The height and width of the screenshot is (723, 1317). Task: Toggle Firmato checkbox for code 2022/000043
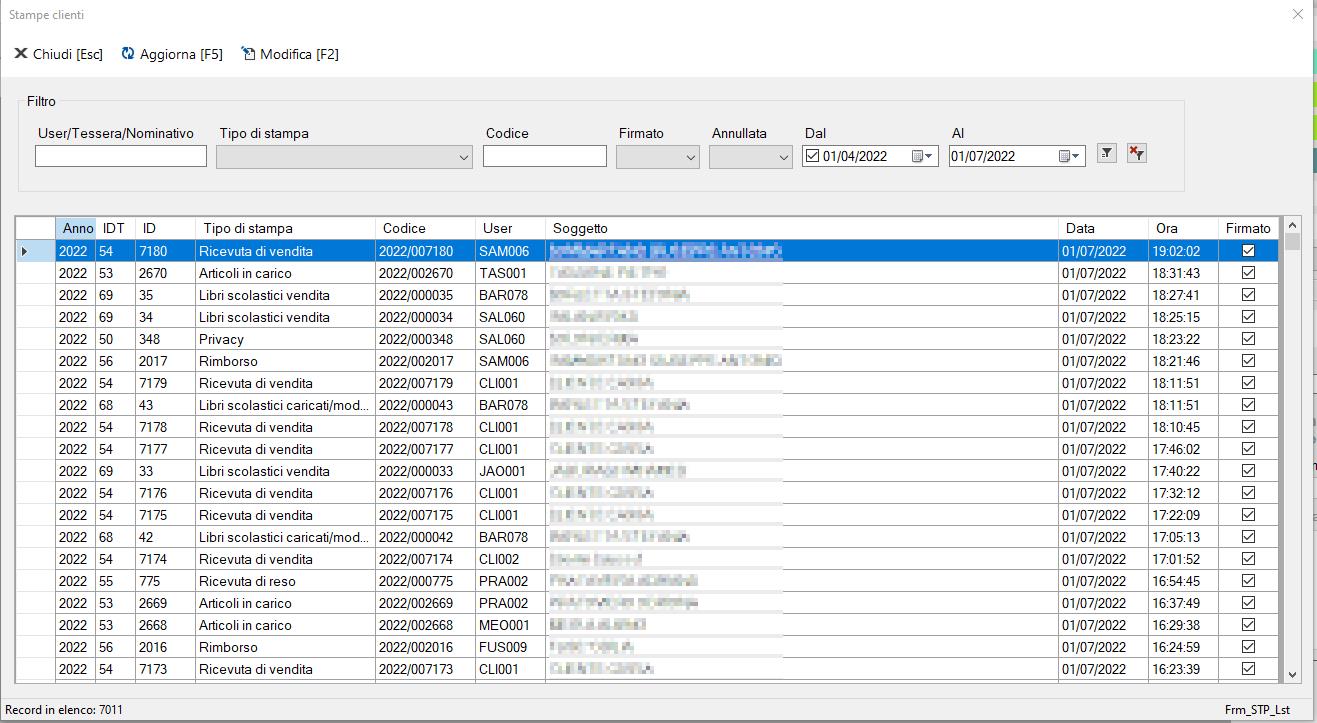coord(1248,405)
